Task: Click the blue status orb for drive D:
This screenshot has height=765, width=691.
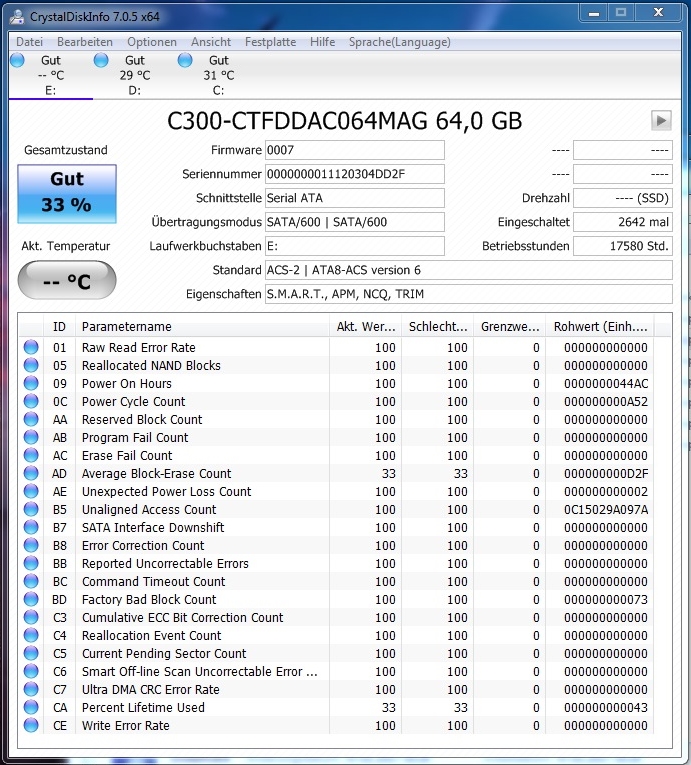Action: coord(101,60)
